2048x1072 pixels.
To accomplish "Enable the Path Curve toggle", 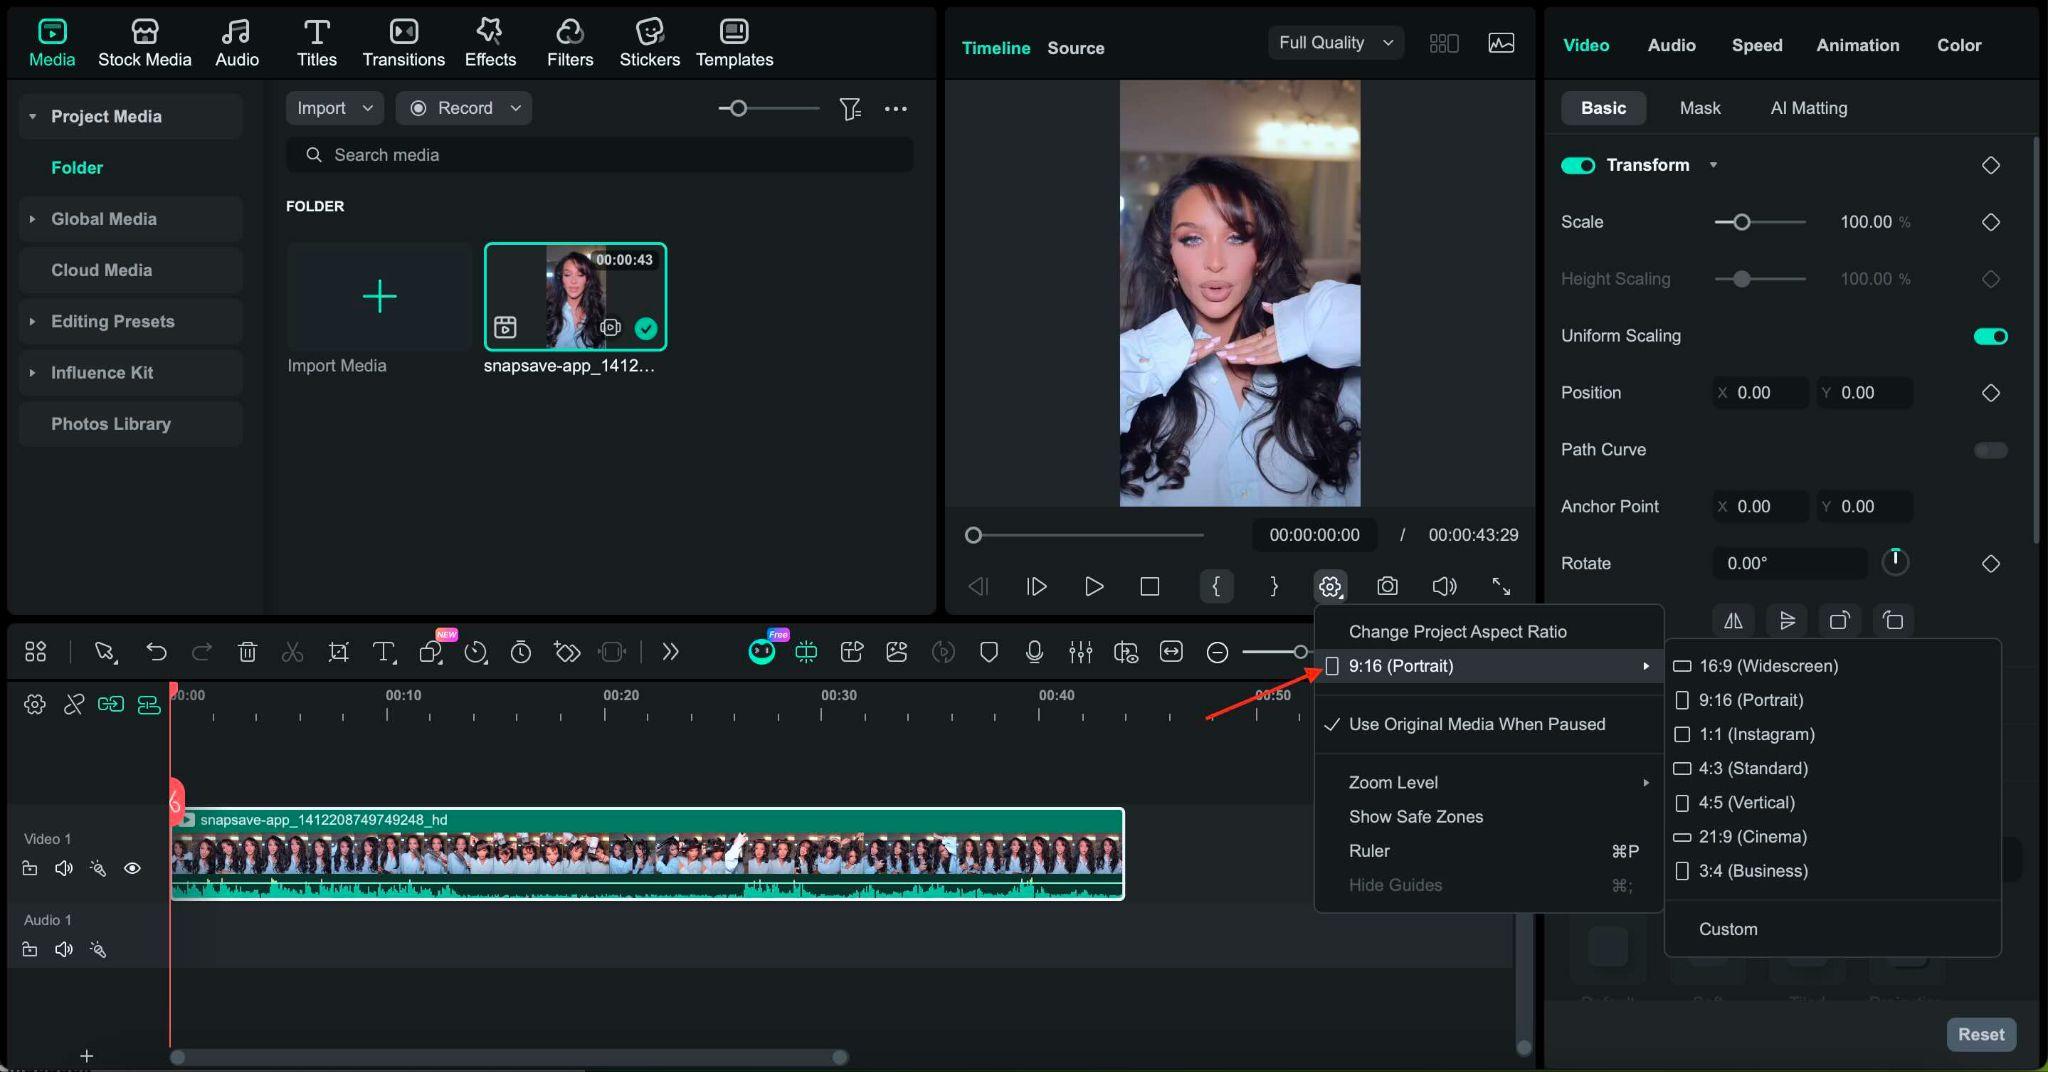I will click(x=1990, y=450).
